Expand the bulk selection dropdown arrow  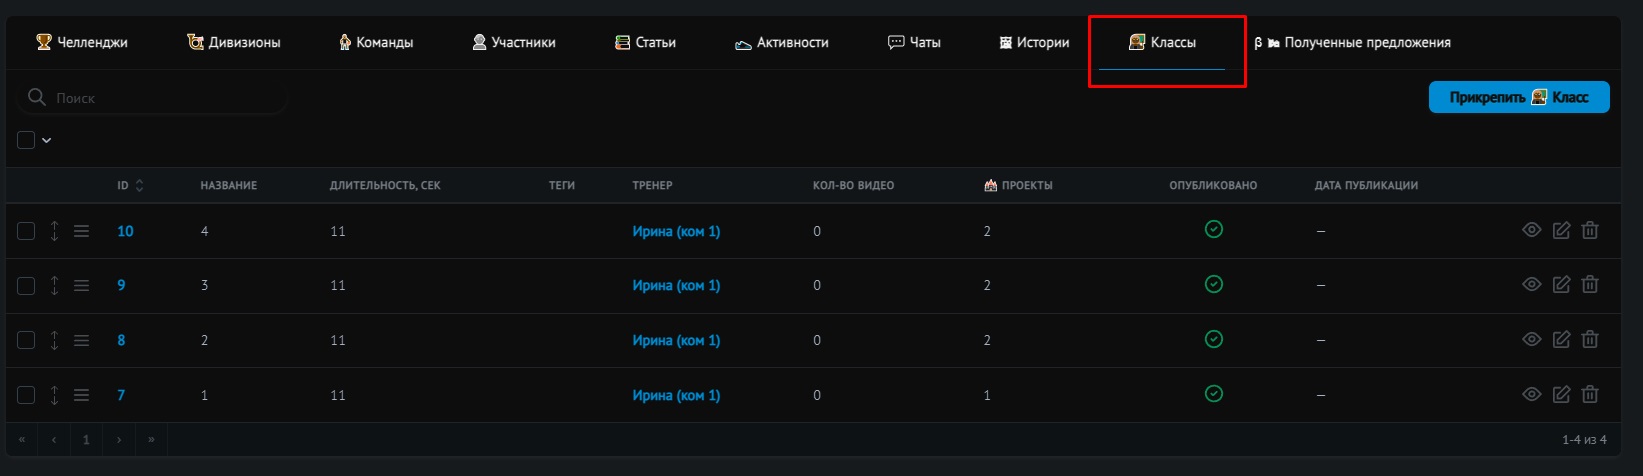(x=47, y=140)
